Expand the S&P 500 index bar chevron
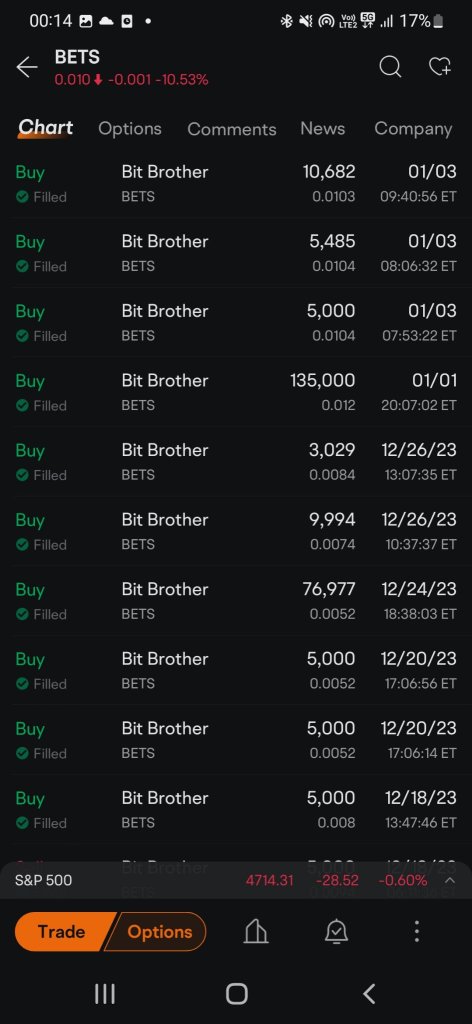The width and height of the screenshot is (472, 1024). click(450, 880)
